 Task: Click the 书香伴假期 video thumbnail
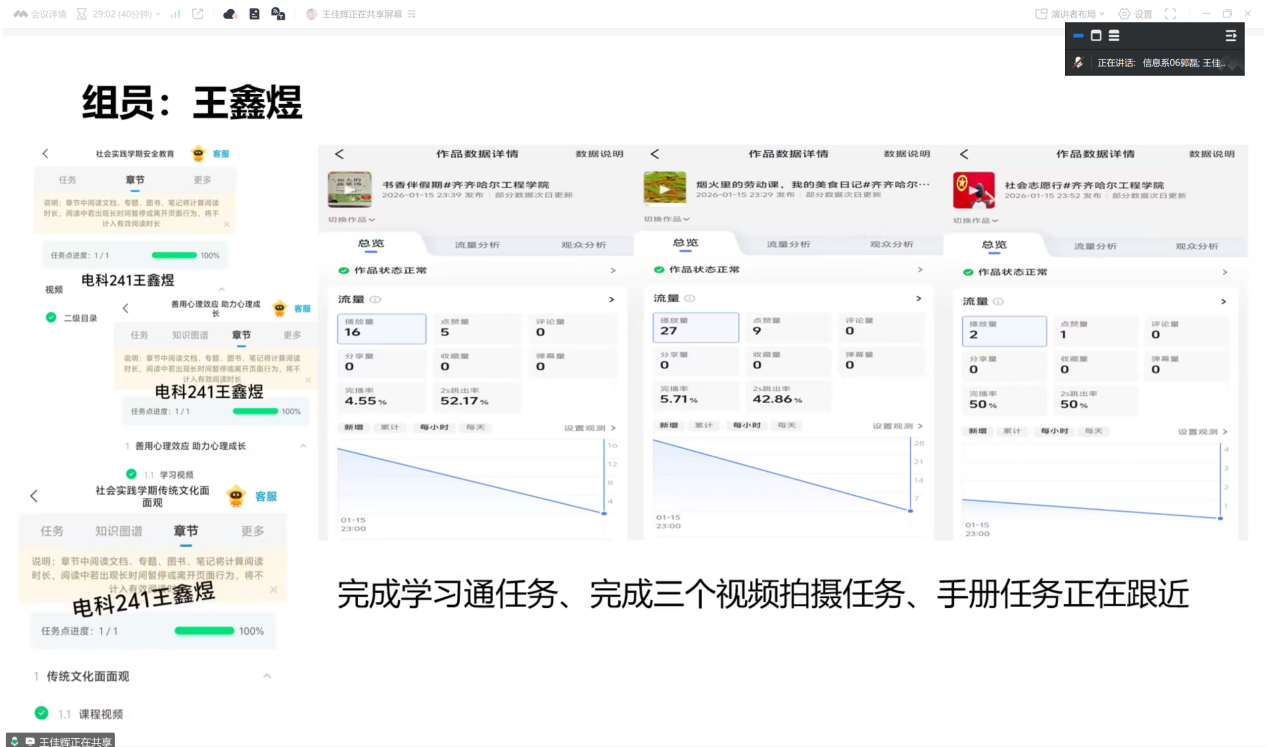click(x=349, y=189)
